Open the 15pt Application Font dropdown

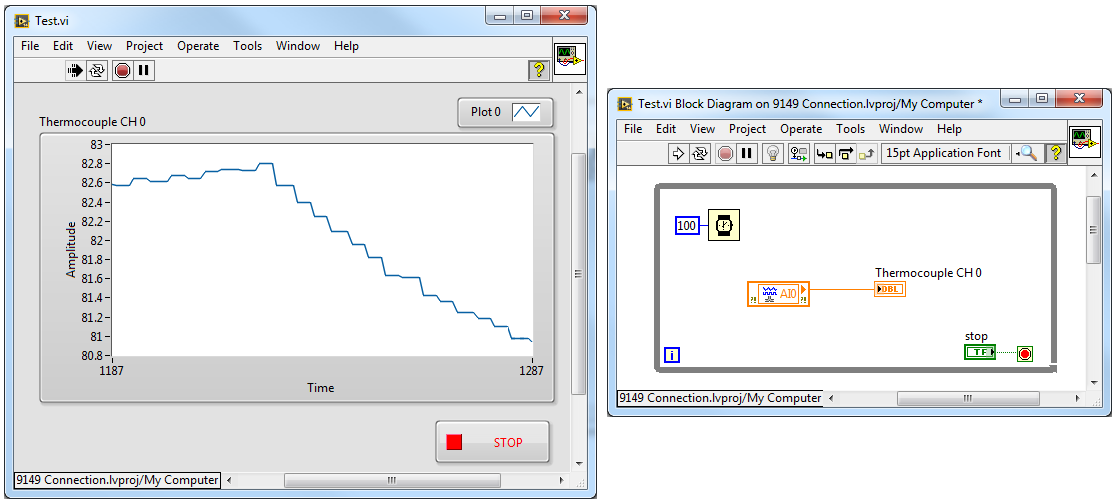[945, 153]
